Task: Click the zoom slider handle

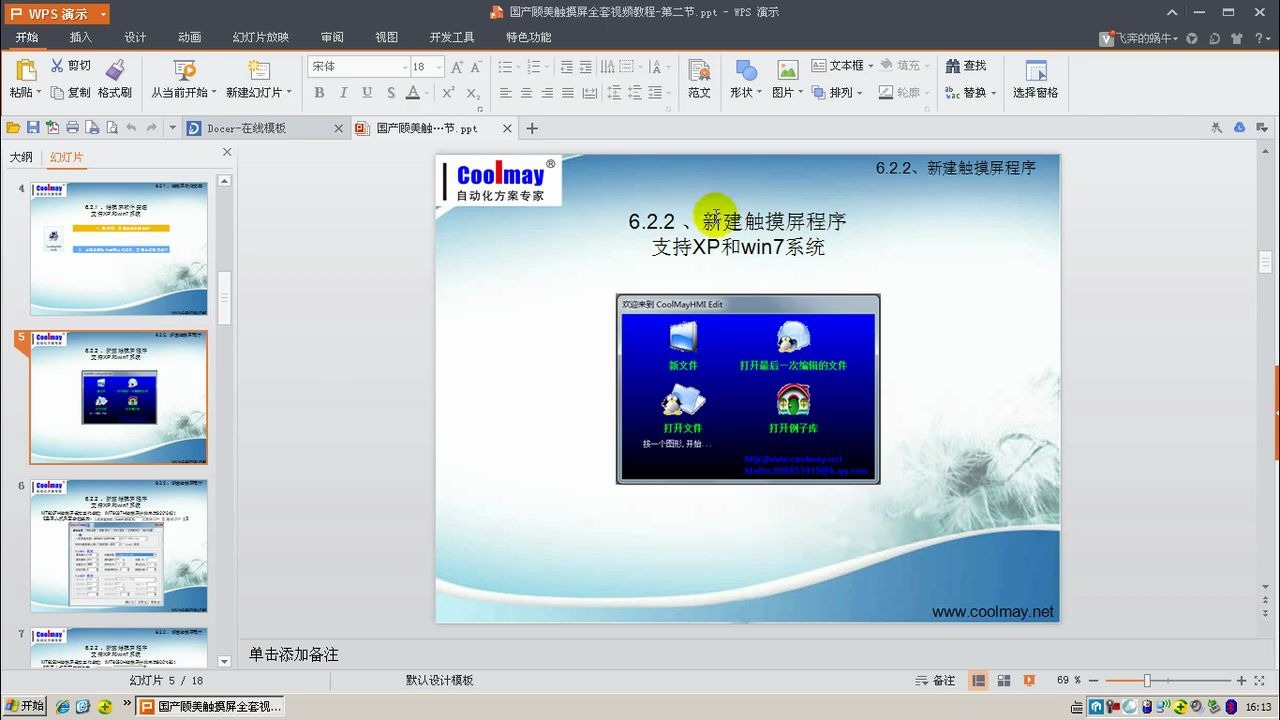Action: 1147,680
